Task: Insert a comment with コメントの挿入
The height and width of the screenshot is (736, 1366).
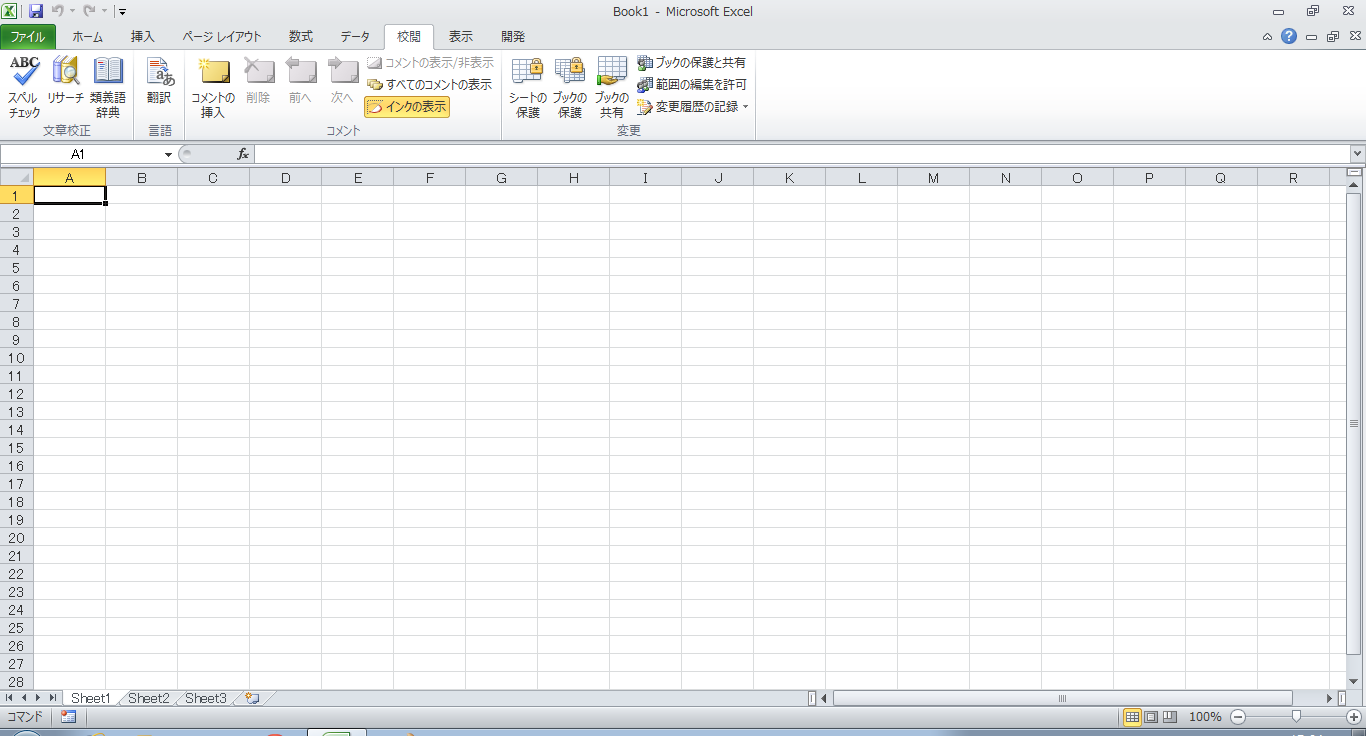Action: pos(213,87)
